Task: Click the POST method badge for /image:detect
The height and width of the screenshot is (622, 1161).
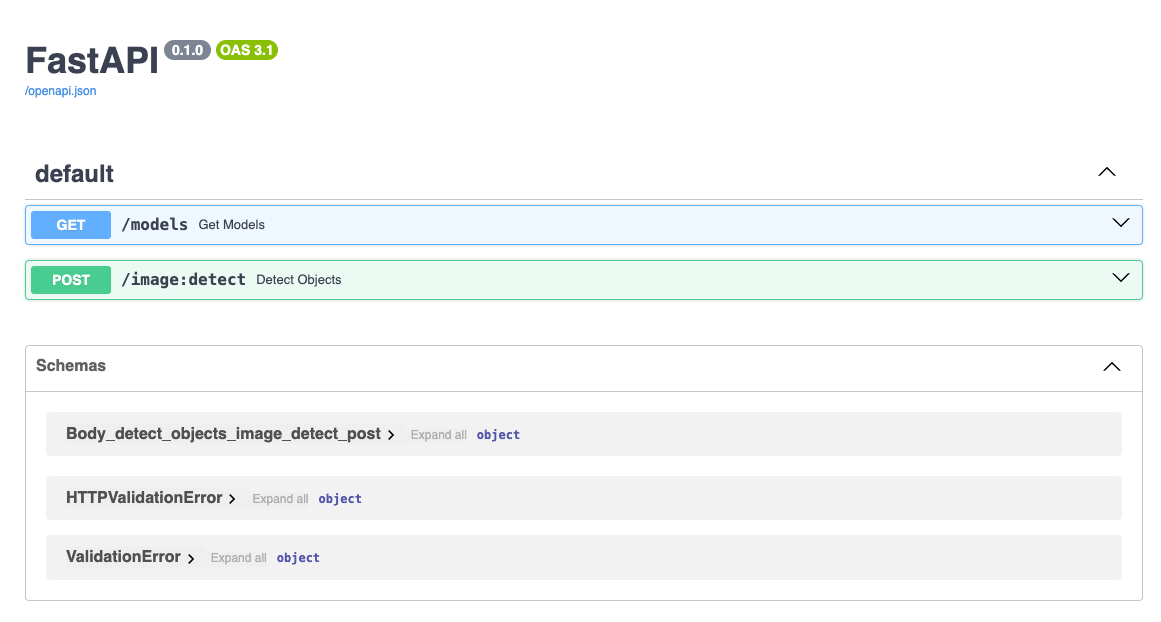Action: (x=71, y=280)
